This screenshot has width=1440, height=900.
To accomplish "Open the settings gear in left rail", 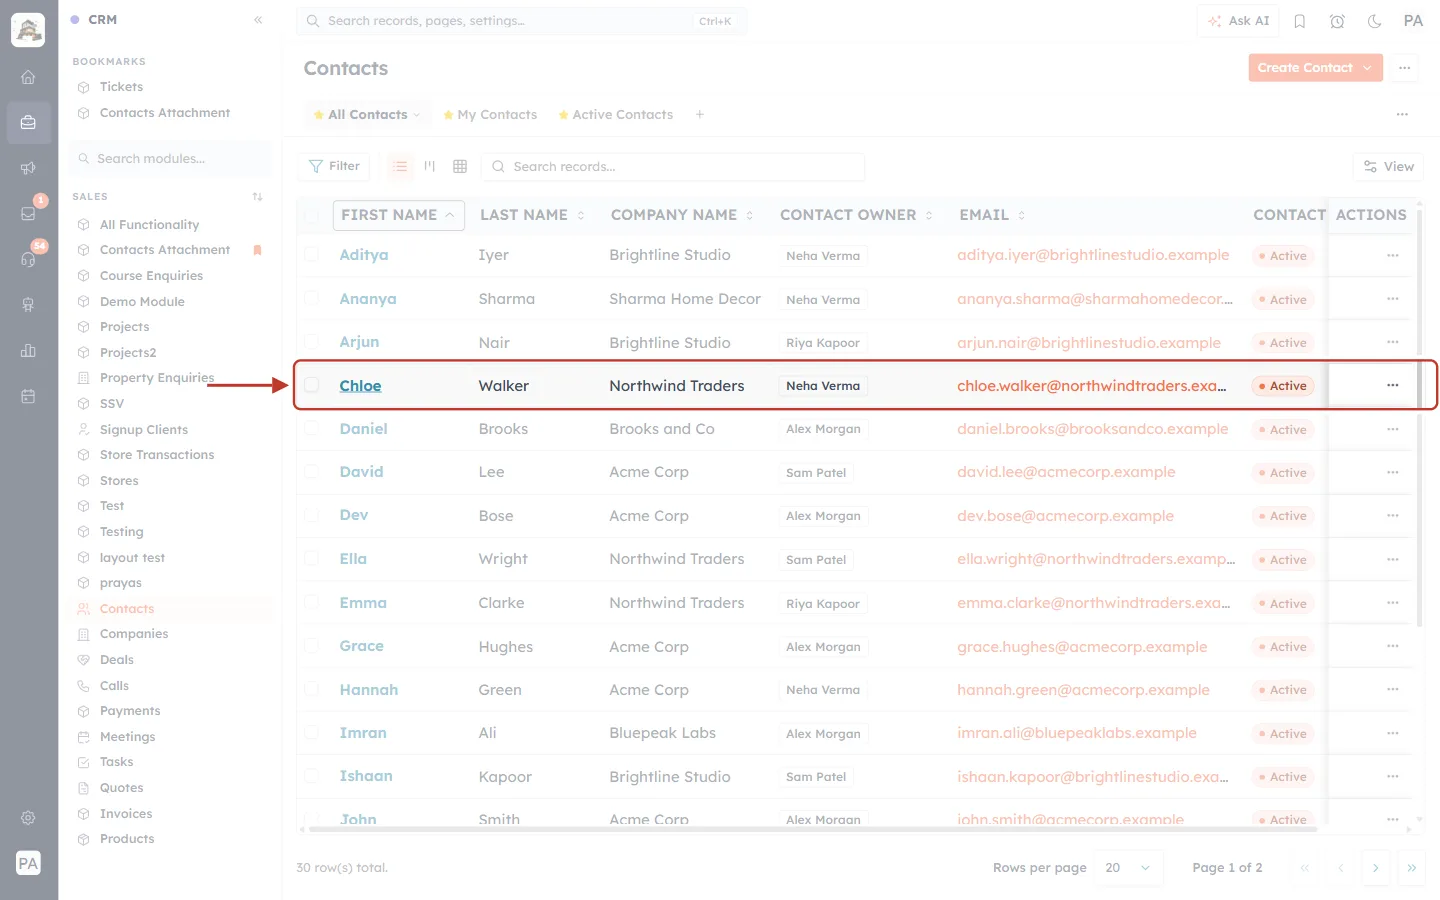I will tap(28, 818).
